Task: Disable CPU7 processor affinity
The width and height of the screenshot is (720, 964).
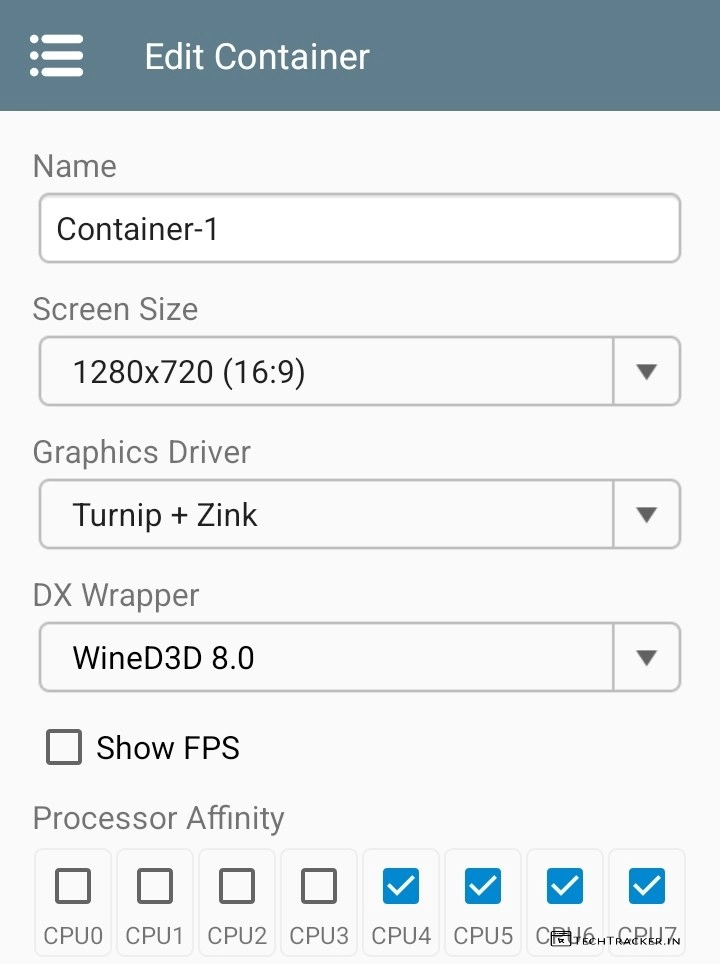Action: pos(647,886)
